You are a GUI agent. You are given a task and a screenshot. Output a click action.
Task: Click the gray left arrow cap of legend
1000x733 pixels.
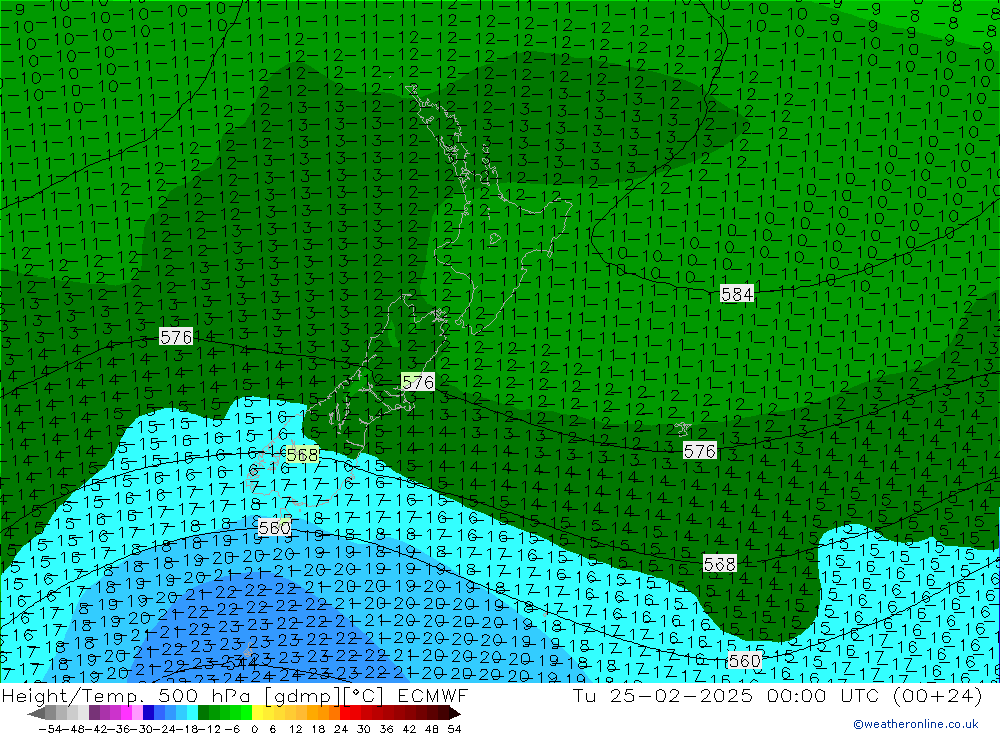[x=36, y=713]
